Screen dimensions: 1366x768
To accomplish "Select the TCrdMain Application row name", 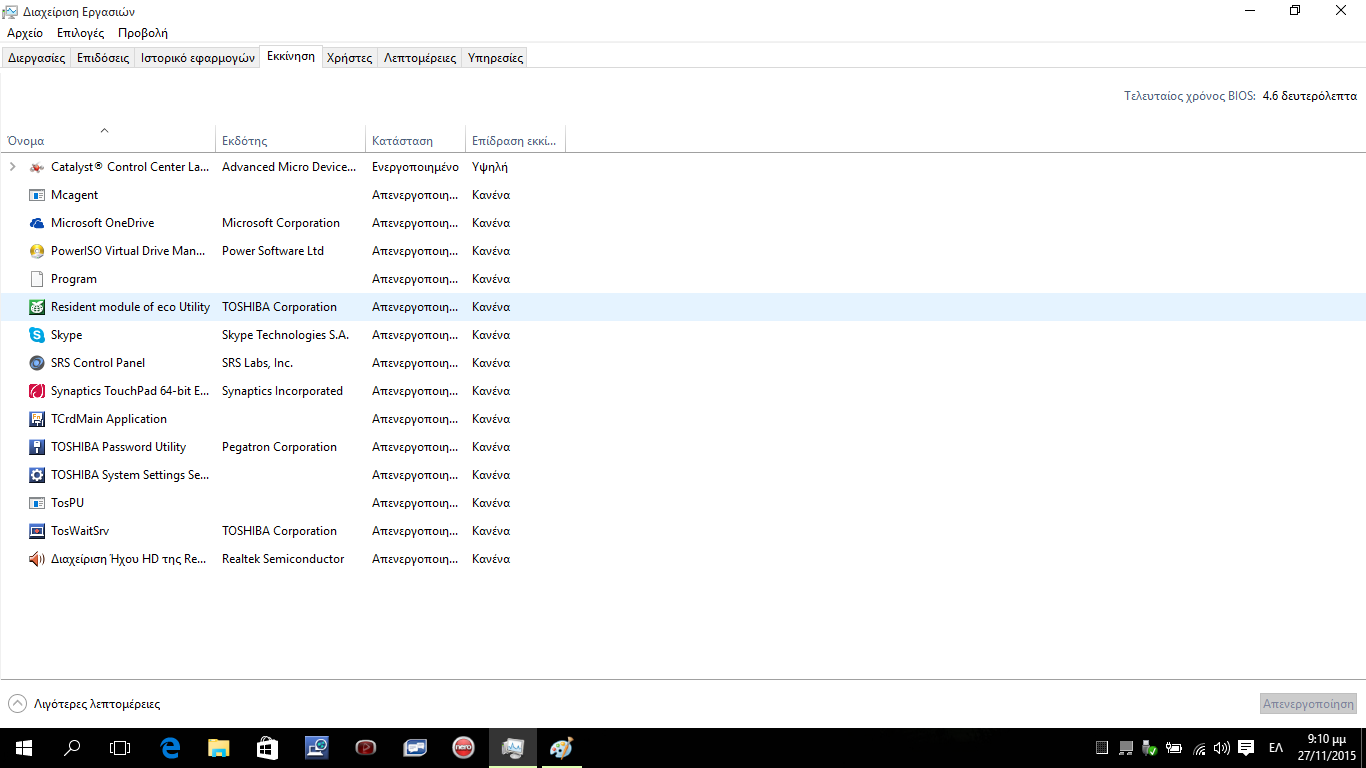I will (109, 419).
